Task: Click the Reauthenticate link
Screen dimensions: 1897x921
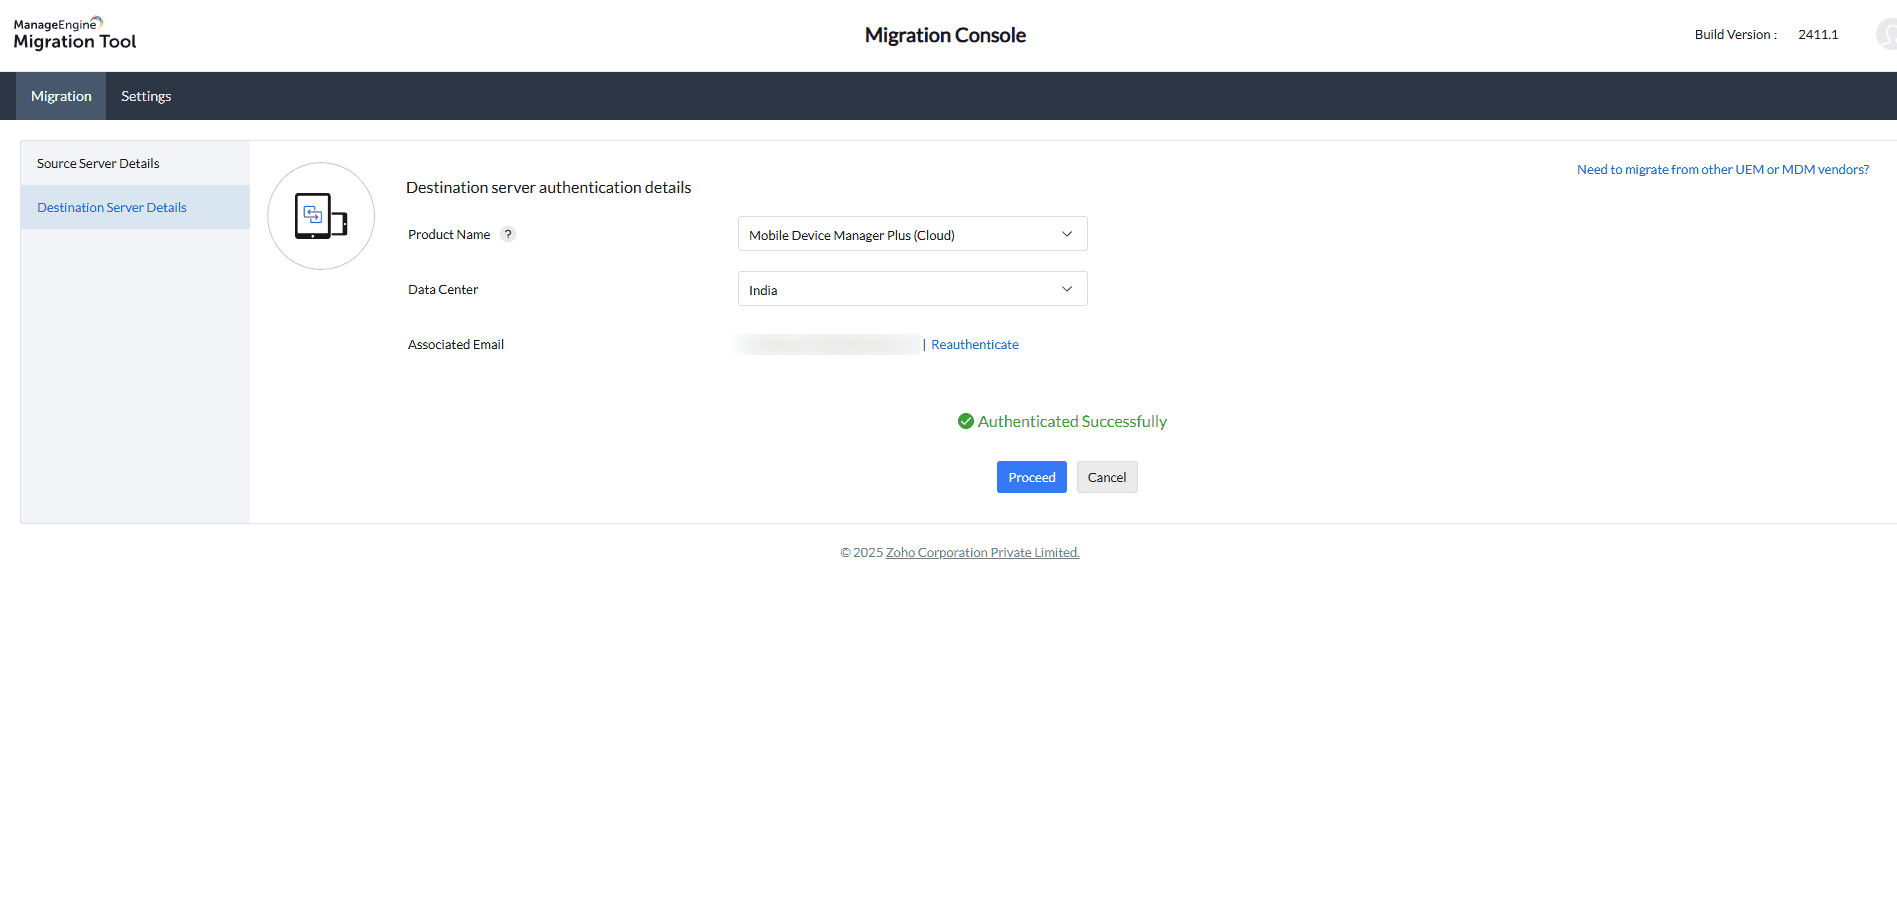Action: click(x=975, y=344)
